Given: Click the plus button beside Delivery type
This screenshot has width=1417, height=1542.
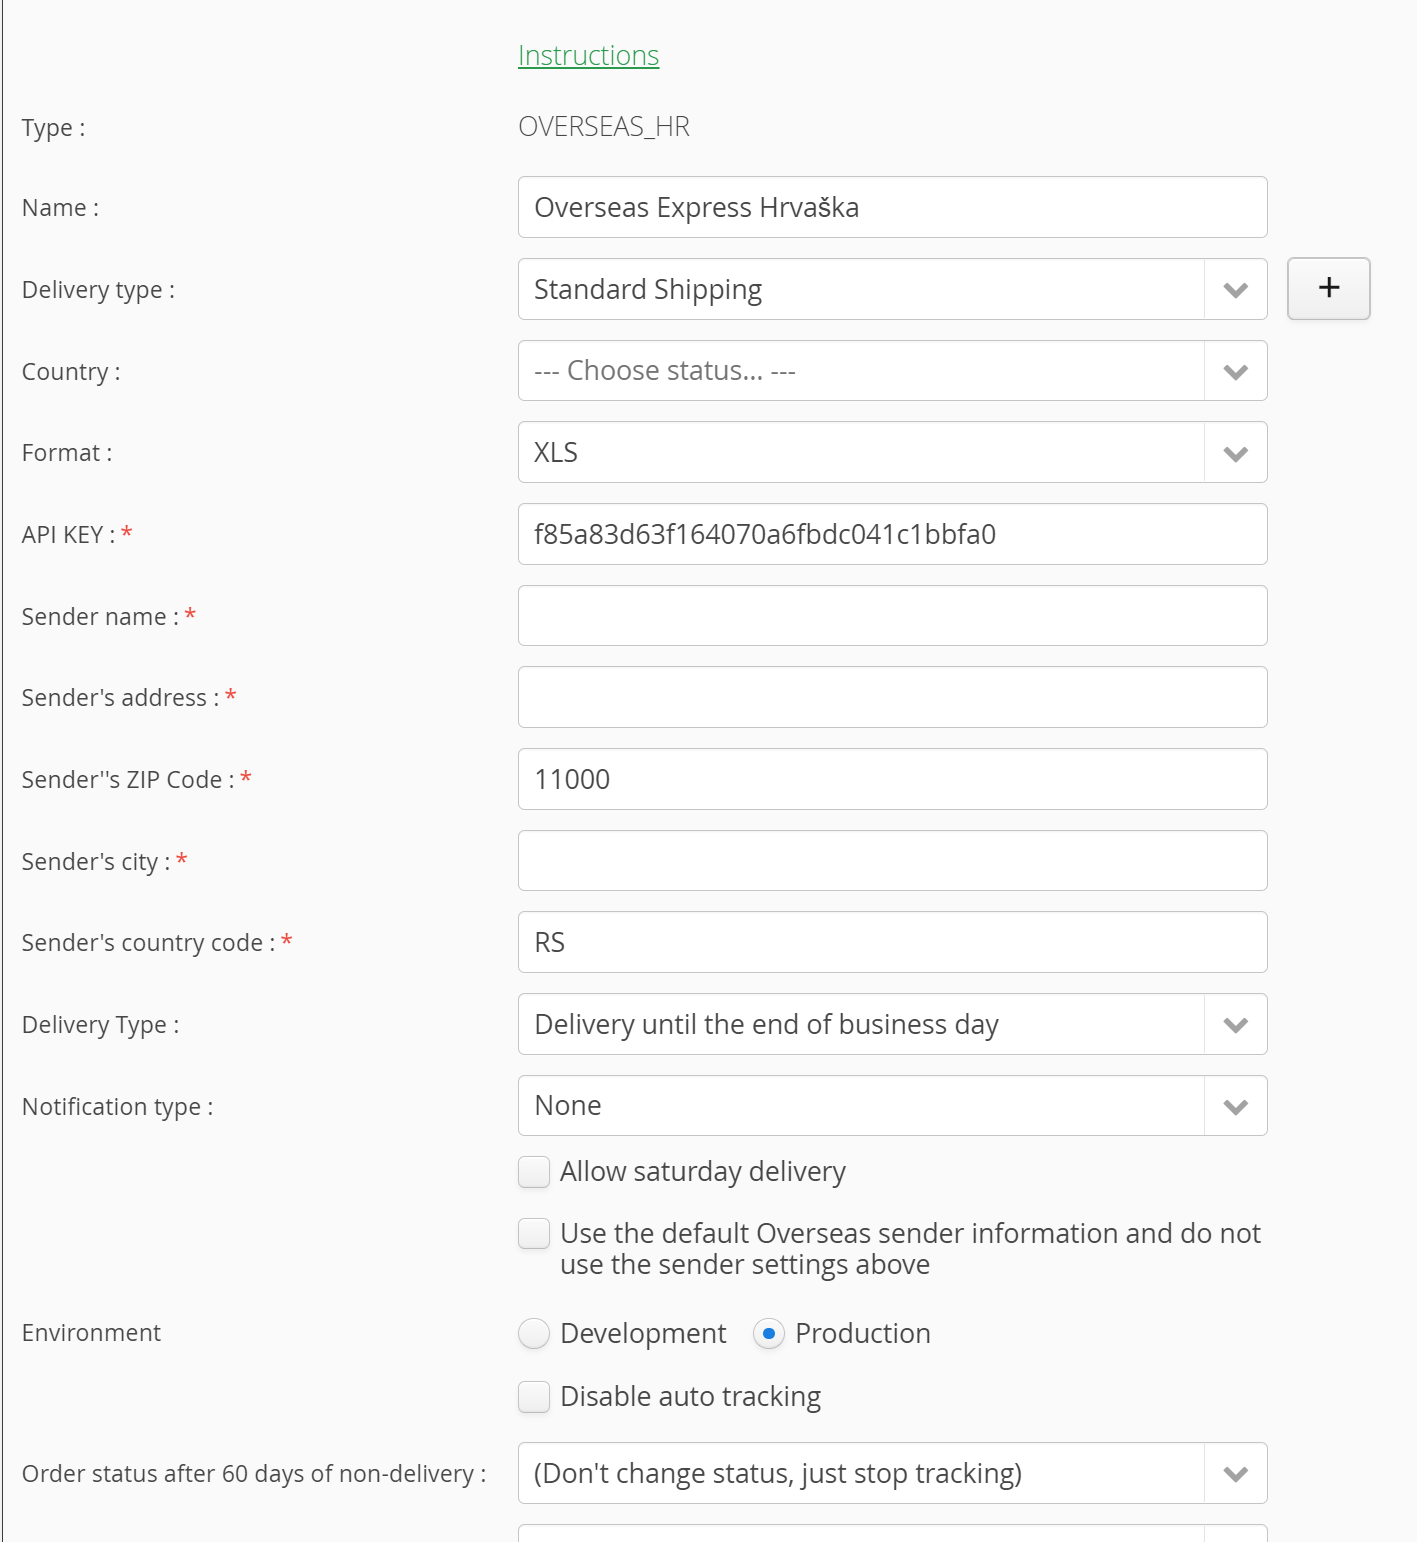Looking at the screenshot, I should [x=1328, y=289].
